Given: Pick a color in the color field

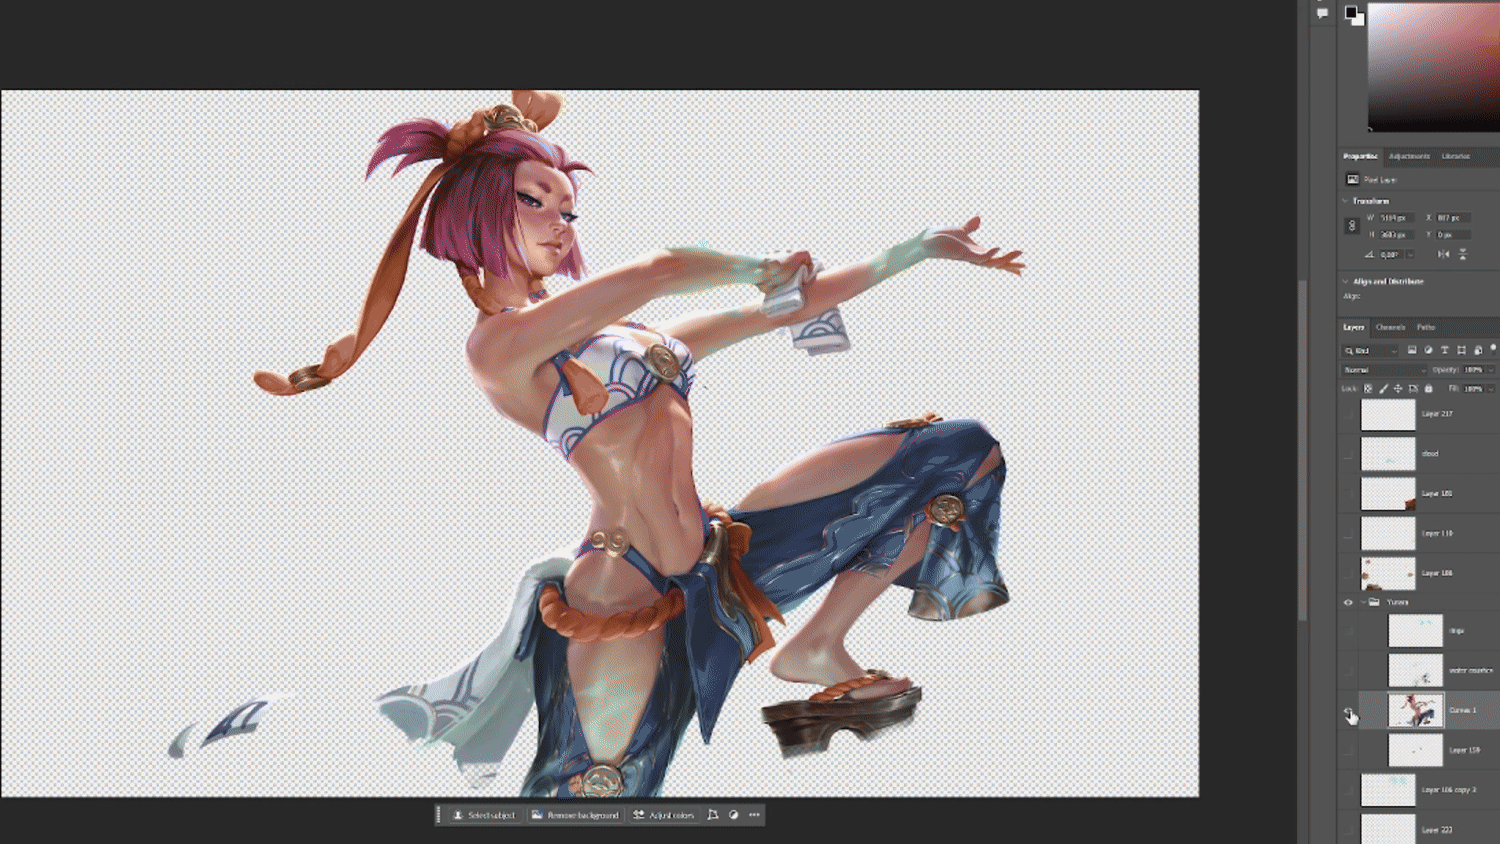Looking at the screenshot, I should (x=1433, y=67).
